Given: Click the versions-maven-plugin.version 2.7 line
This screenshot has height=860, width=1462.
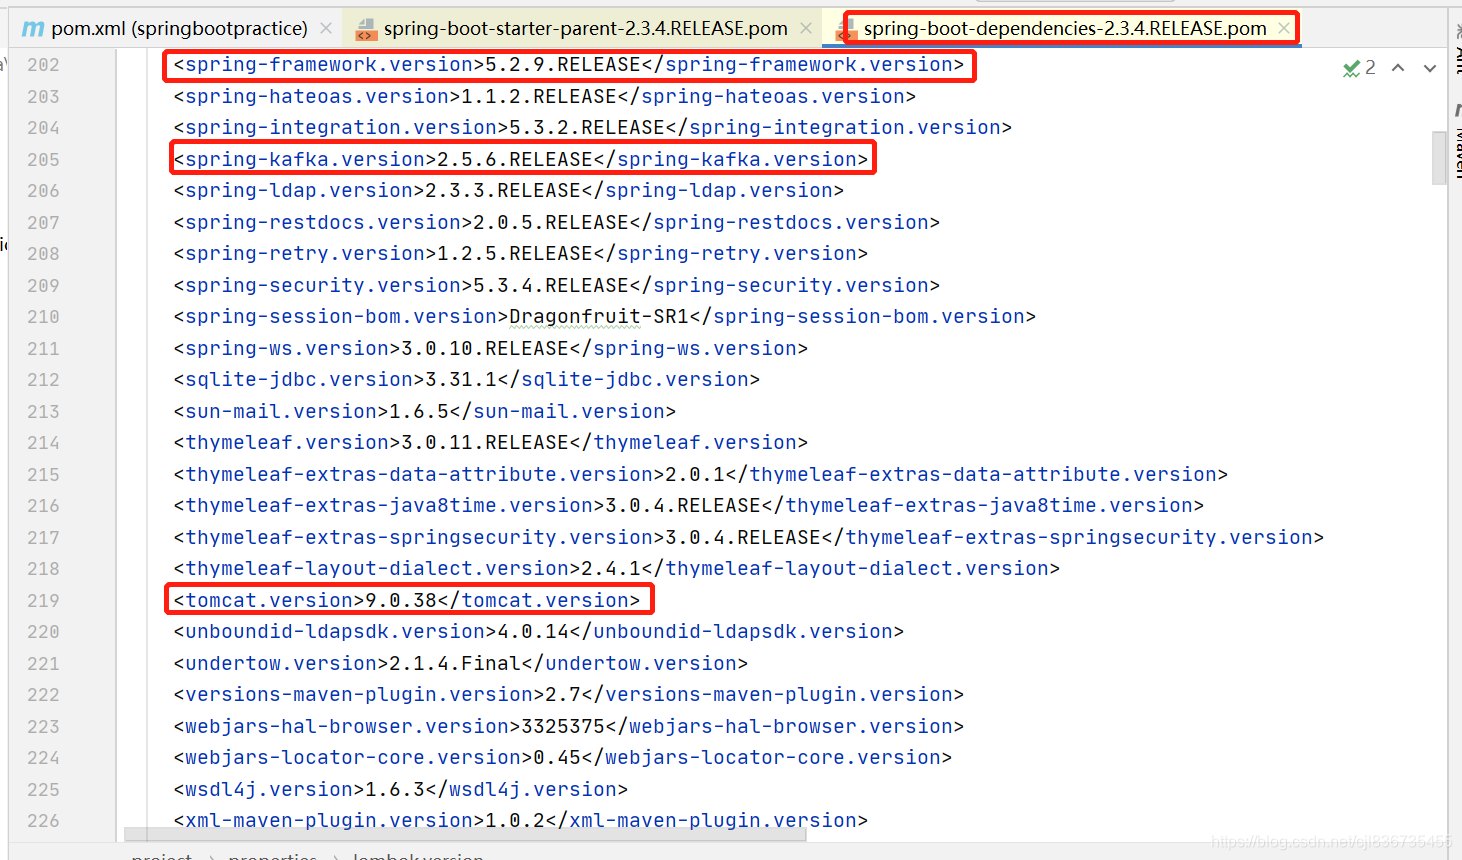Looking at the screenshot, I should [x=569, y=695].
